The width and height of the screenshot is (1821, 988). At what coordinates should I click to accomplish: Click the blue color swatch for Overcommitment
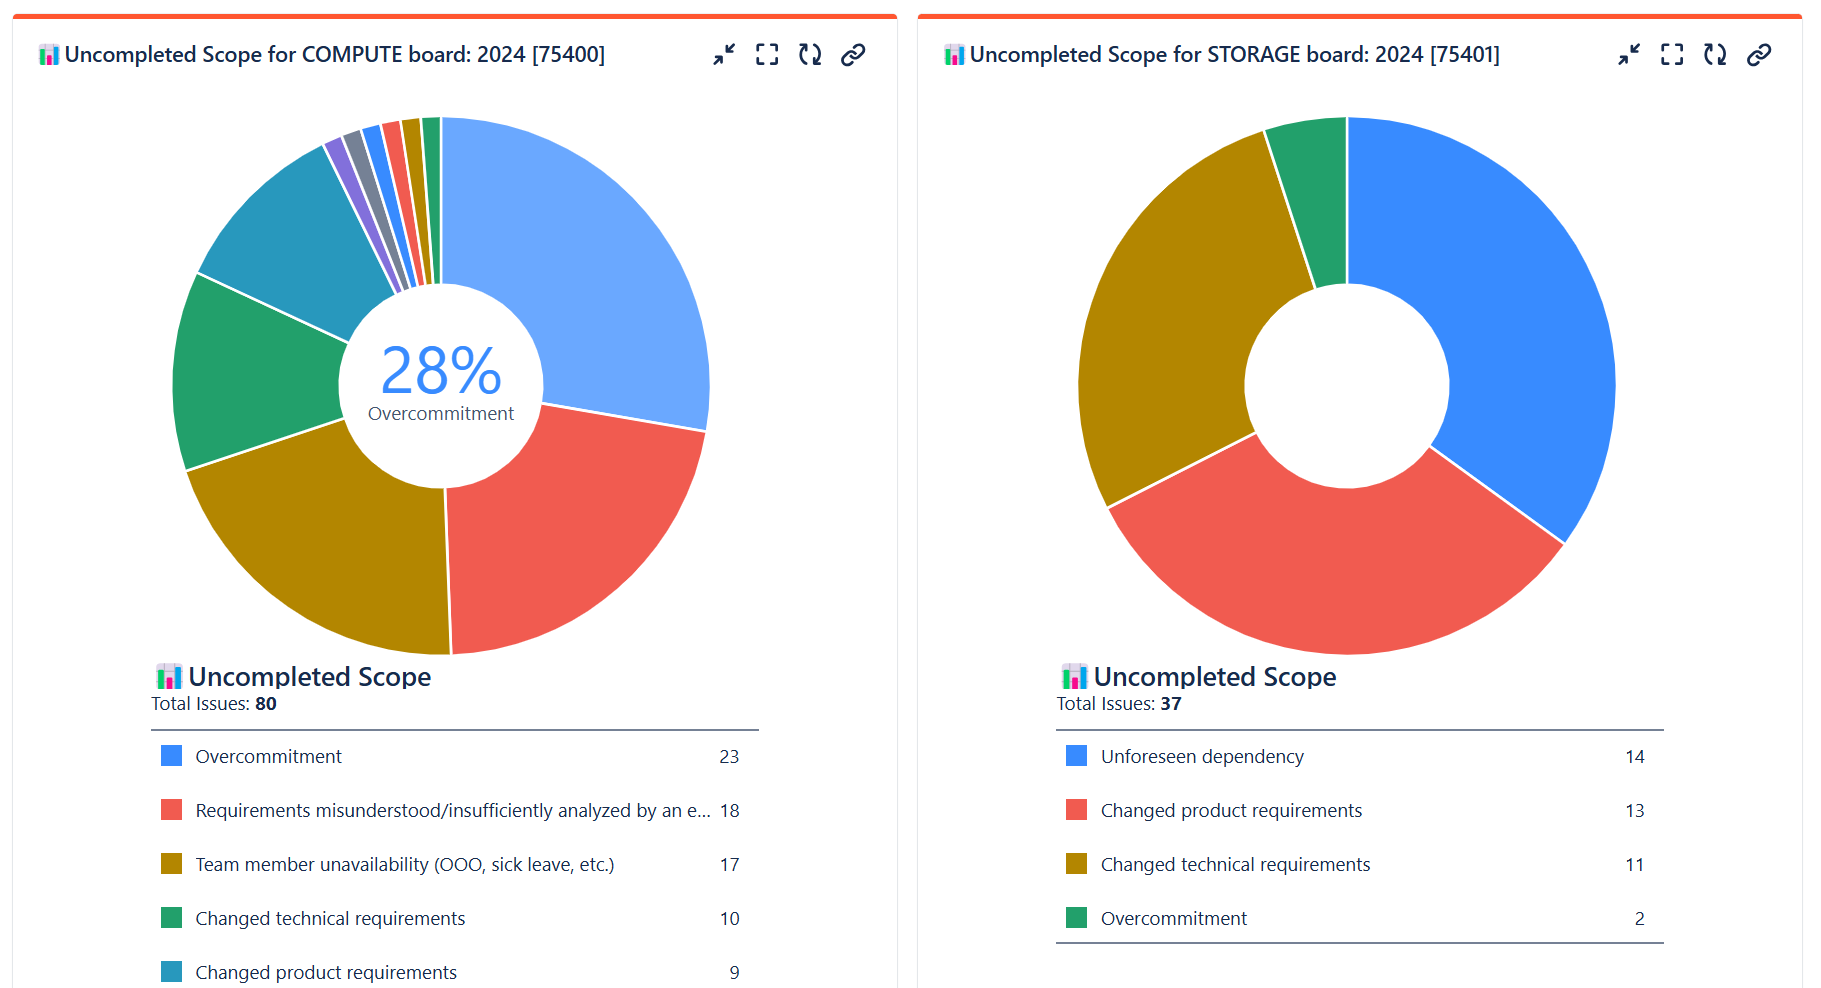click(171, 756)
